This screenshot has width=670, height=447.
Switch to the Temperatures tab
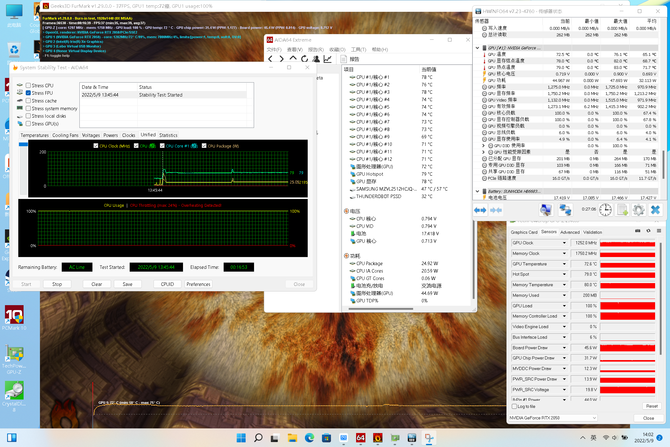pyautogui.click(x=35, y=135)
